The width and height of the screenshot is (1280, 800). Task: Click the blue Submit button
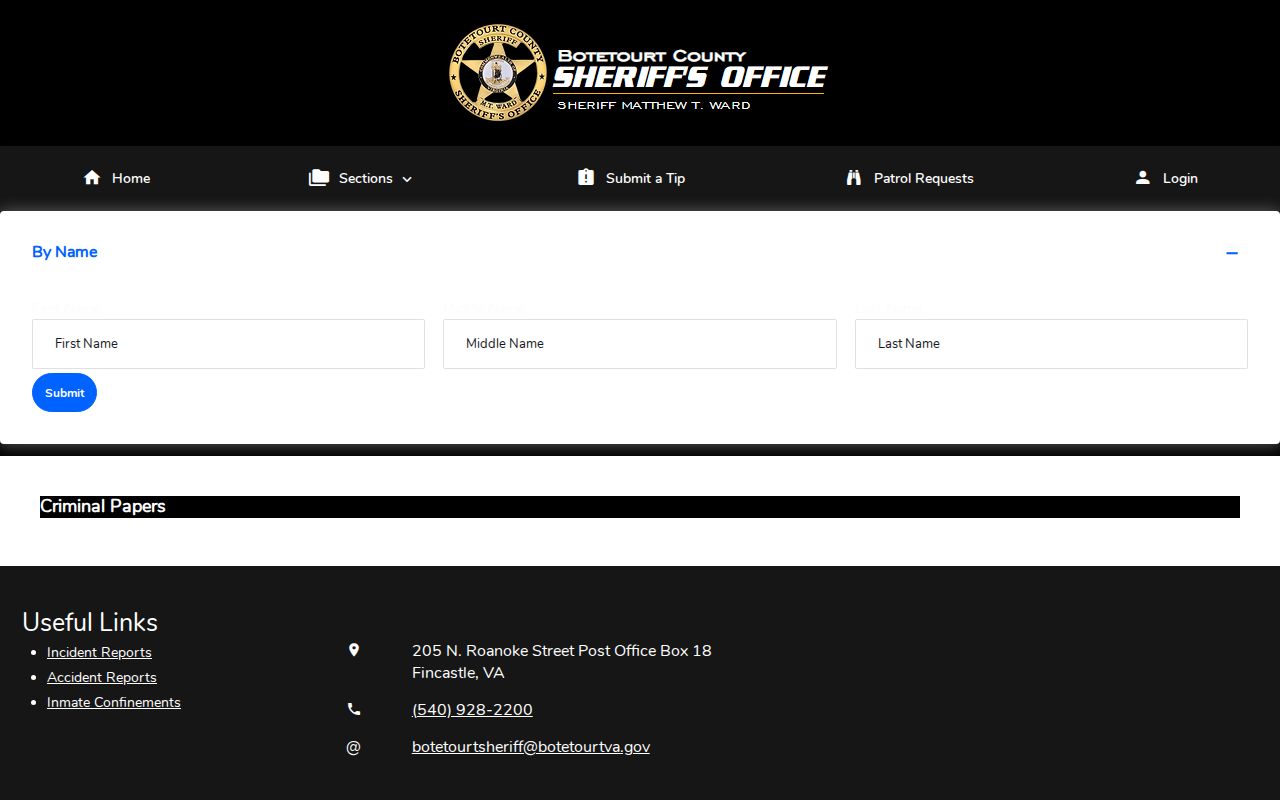64,393
